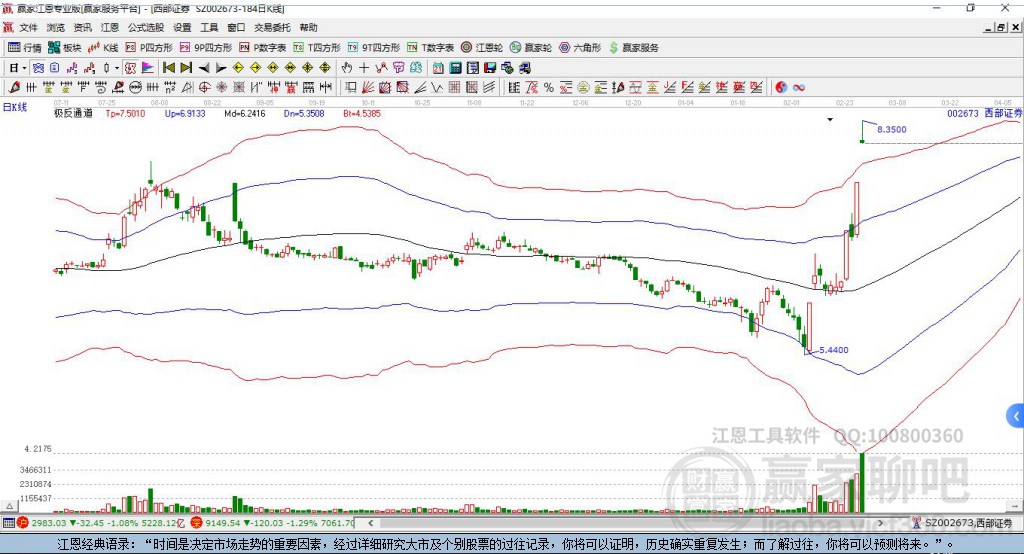
Task: Open the 9P四方形 tool
Action: (x=206, y=48)
